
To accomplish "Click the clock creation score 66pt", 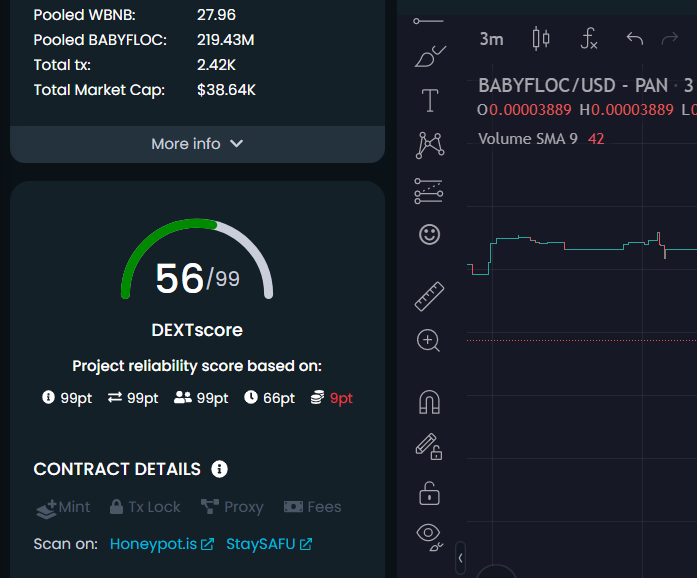I will (x=269, y=398).
